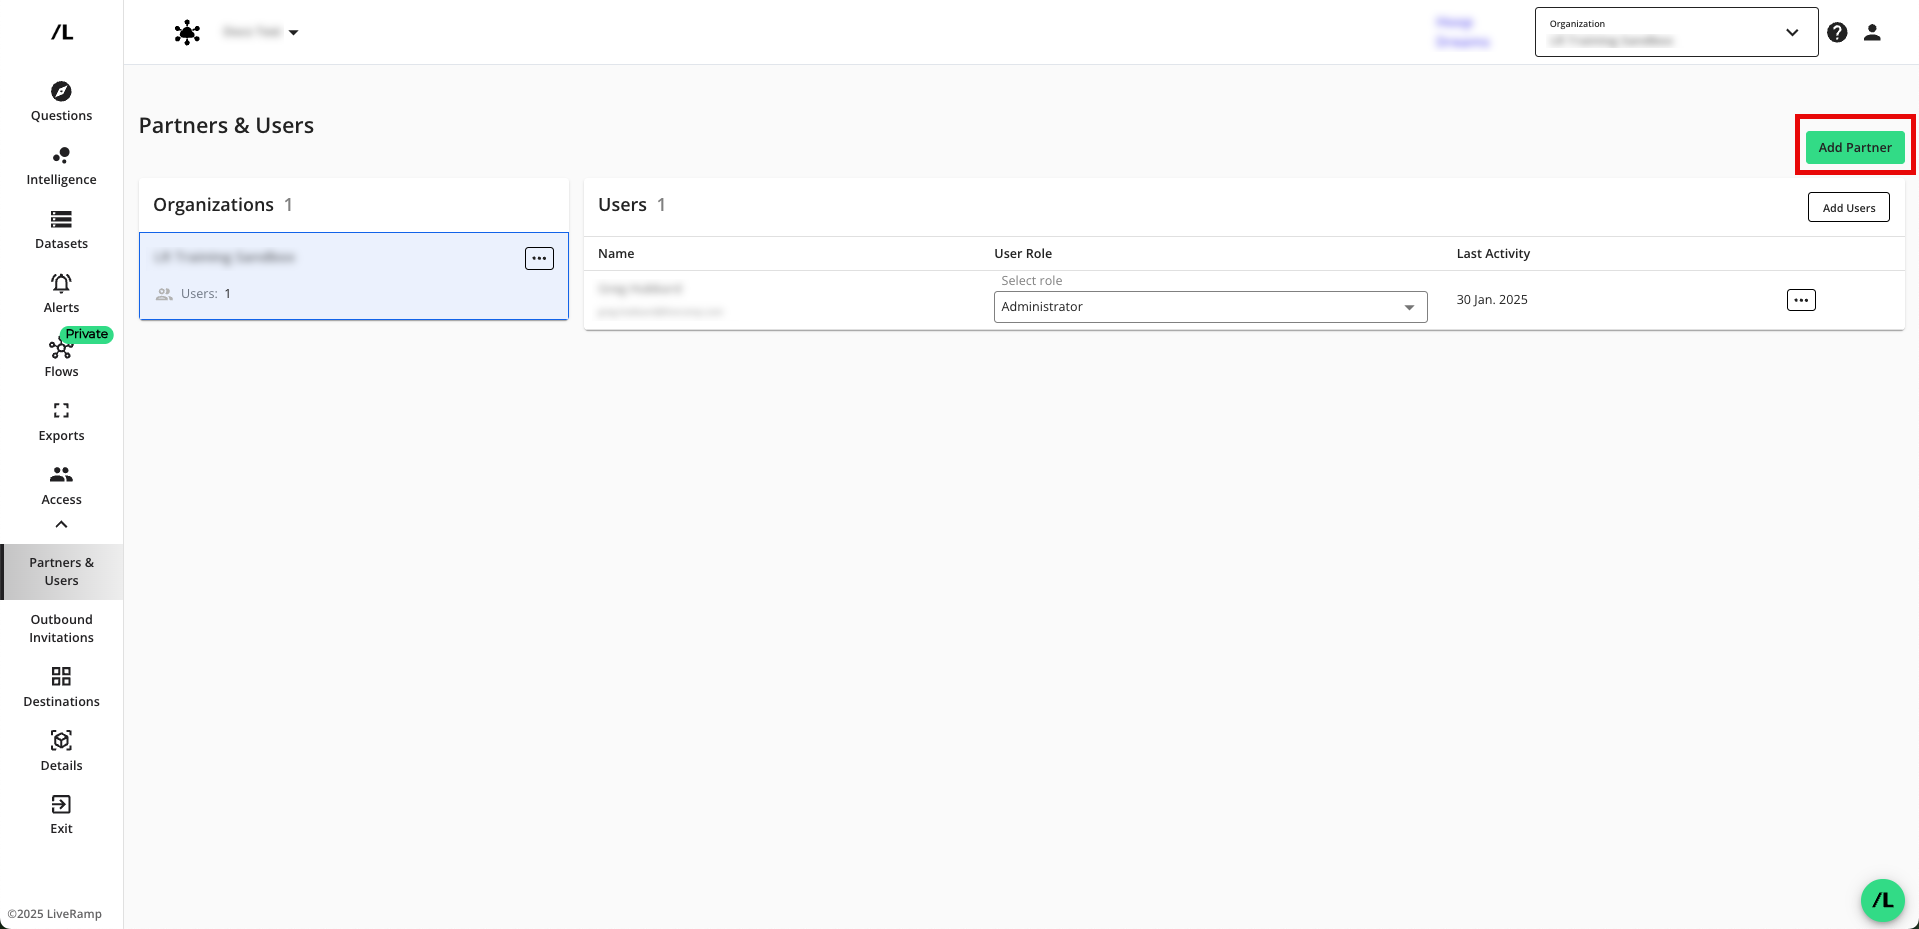Open the help question mark icon
Image resolution: width=1919 pixels, height=929 pixels.
click(x=1837, y=32)
